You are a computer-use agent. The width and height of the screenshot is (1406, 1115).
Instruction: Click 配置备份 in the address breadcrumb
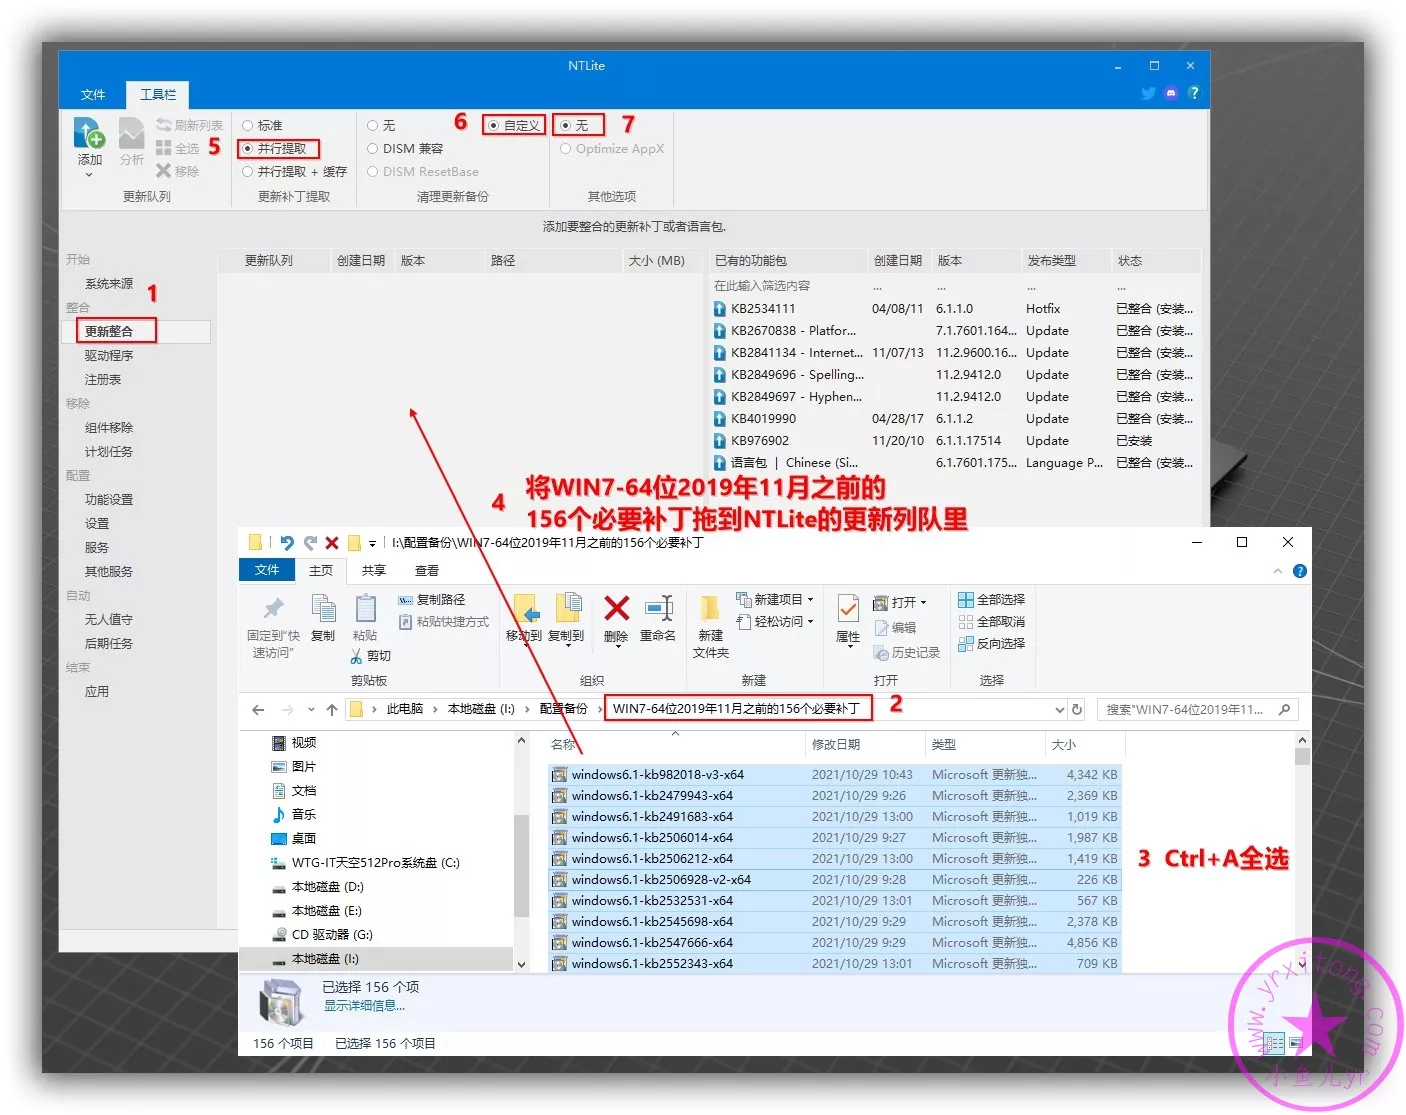pyautogui.click(x=564, y=709)
